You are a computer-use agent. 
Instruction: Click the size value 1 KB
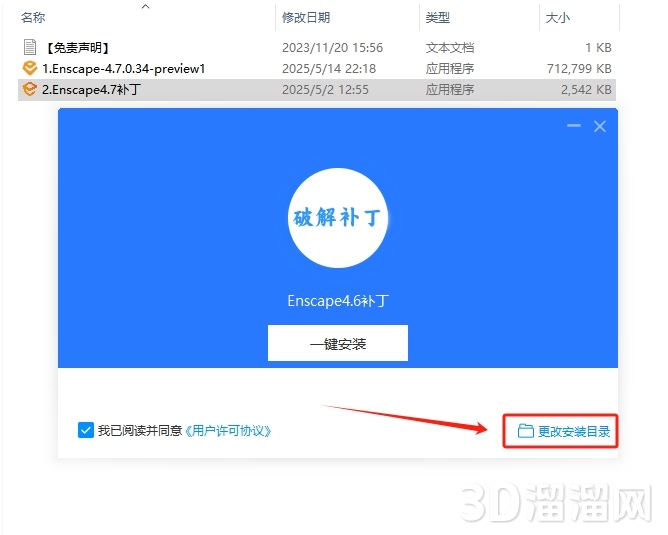[x=598, y=48]
